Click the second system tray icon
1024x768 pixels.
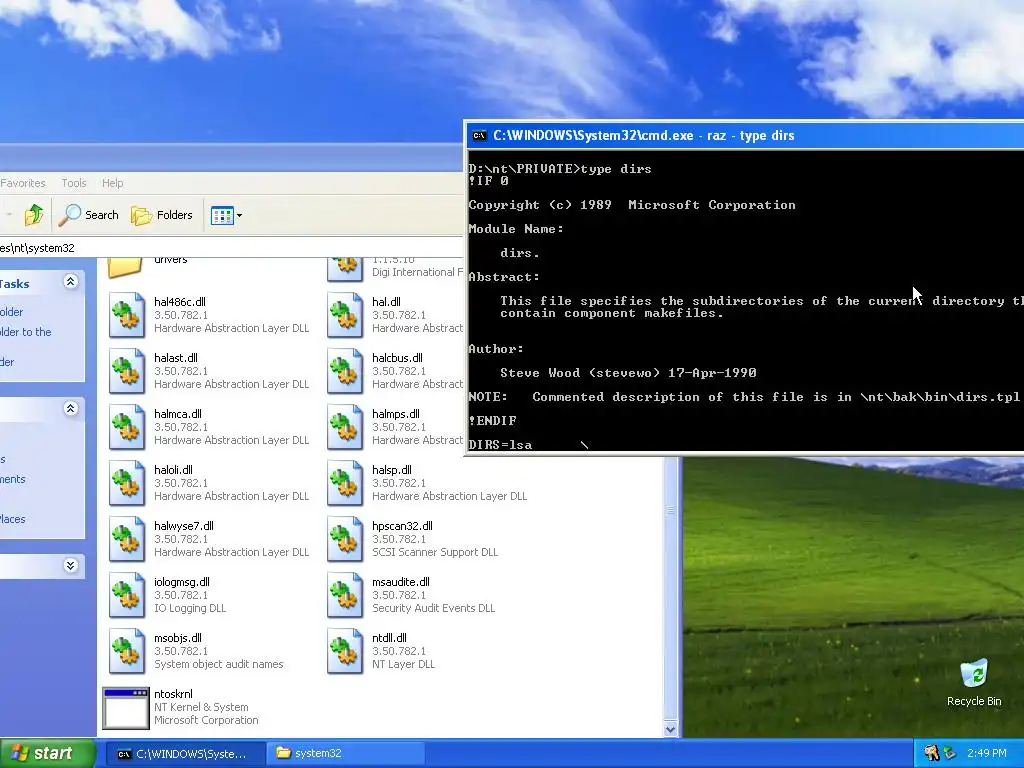click(x=949, y=754)
